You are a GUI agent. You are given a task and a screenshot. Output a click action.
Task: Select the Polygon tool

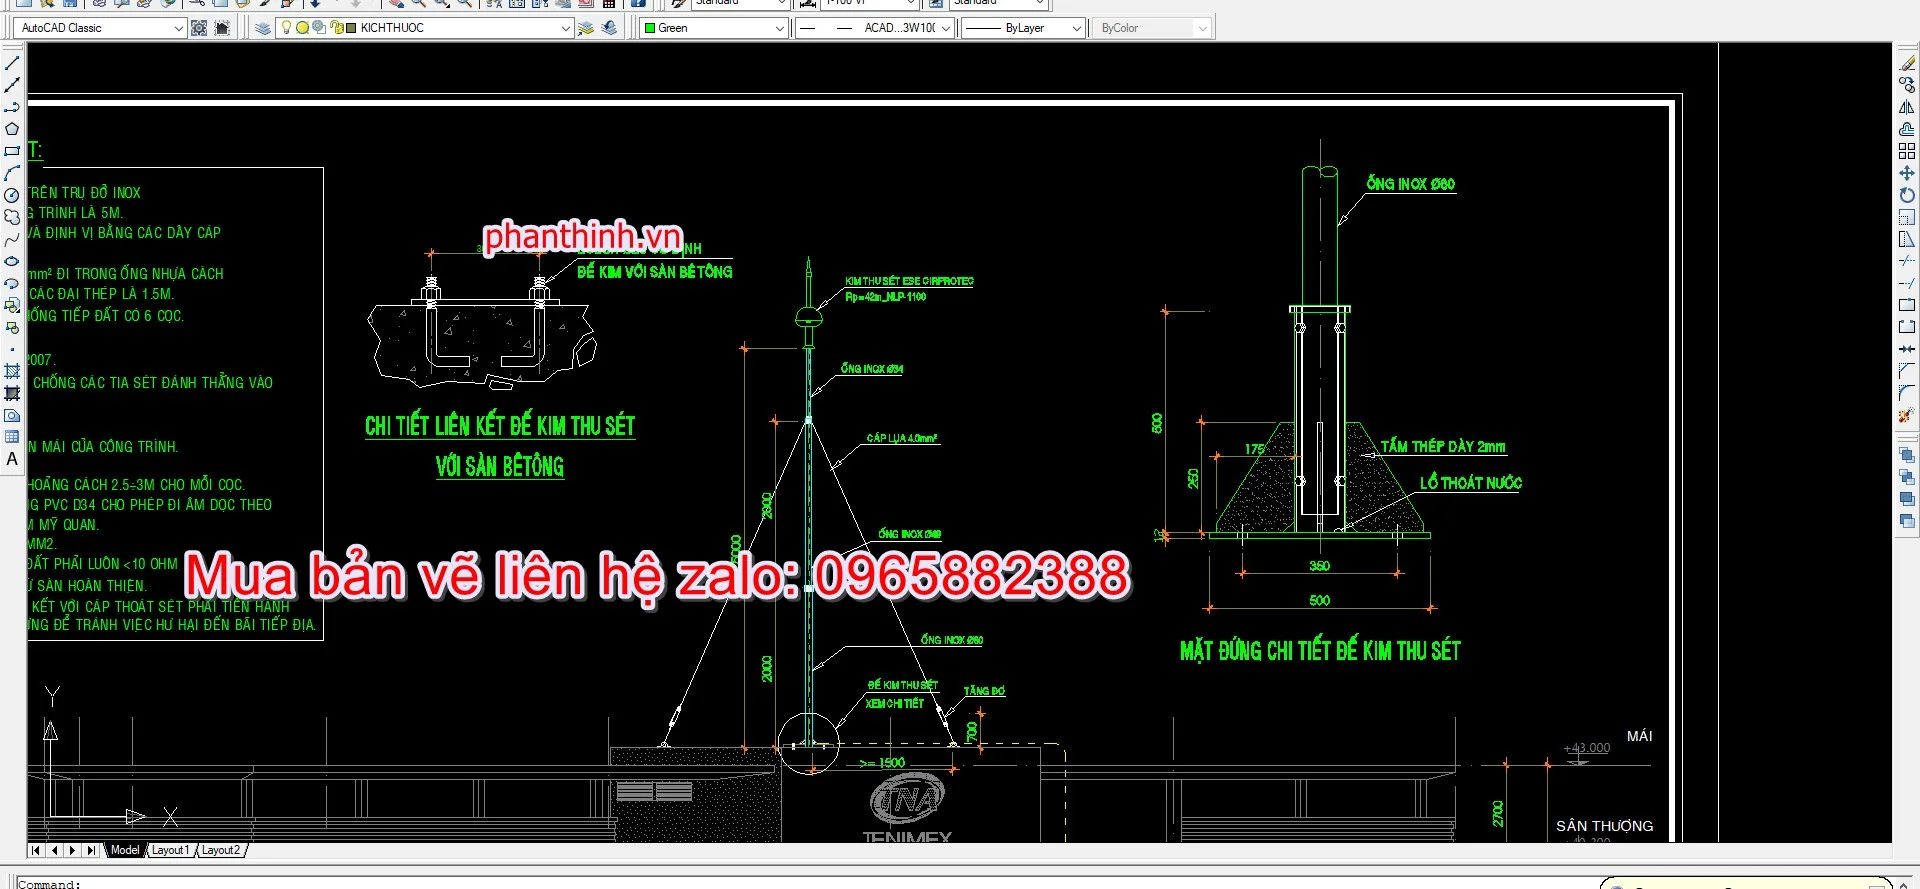coord(12,129)
